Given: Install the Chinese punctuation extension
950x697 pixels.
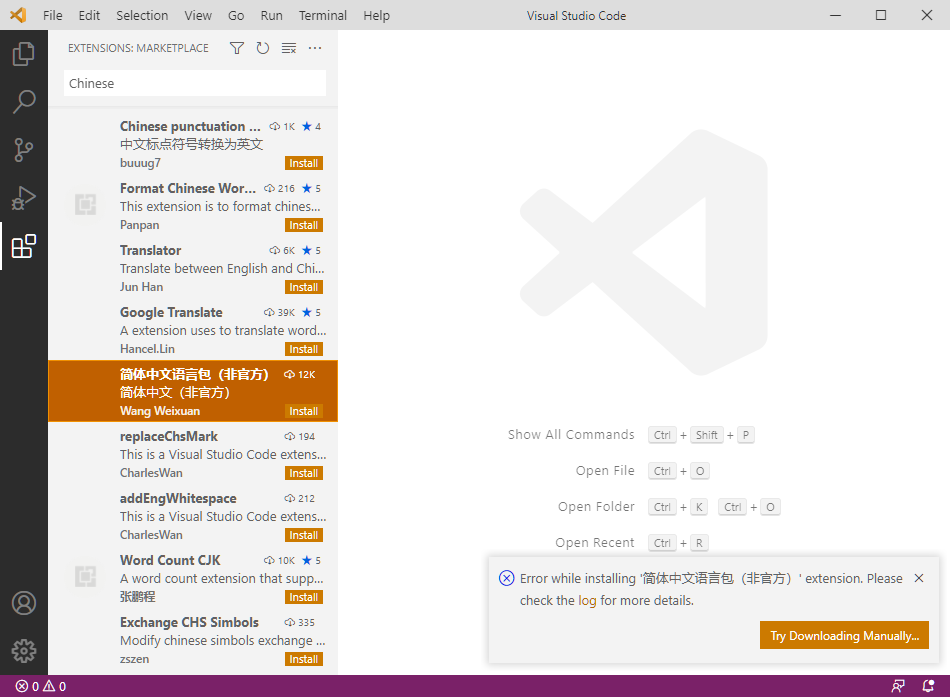Looking at the screenshot, I should point(304,163).
